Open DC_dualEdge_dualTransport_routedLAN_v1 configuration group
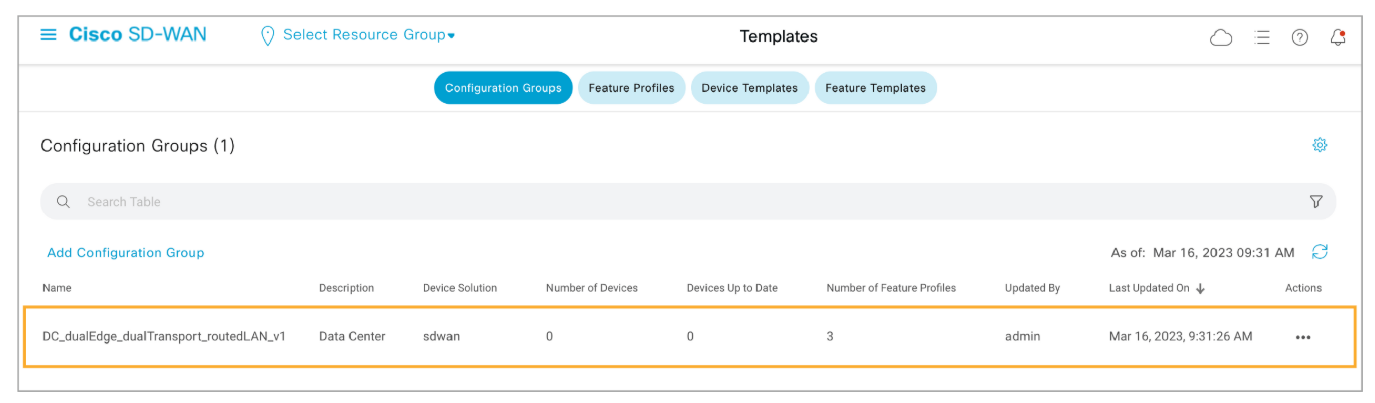This screenshot has width=1375, height=403. point(164,336)
